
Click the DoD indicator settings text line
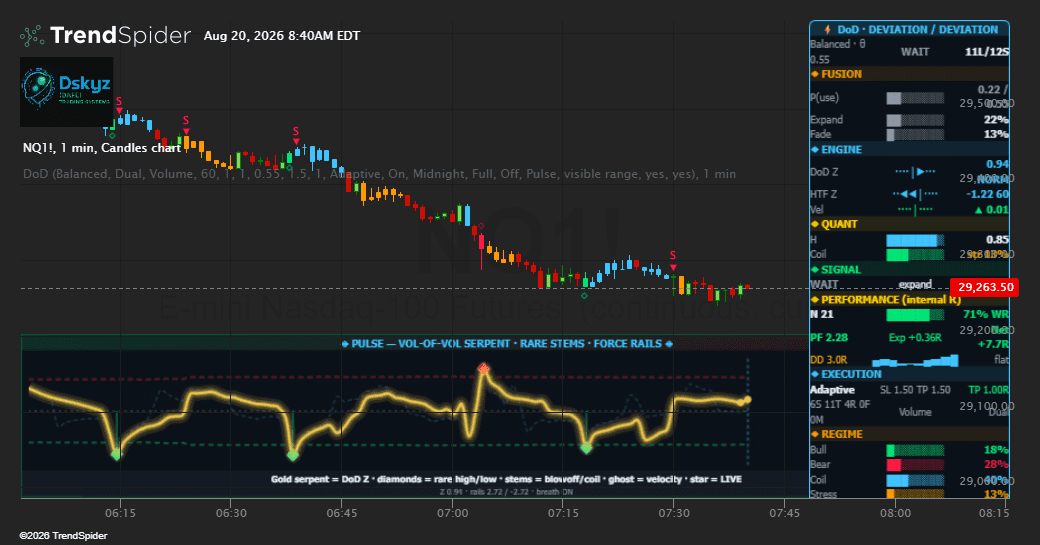click(x=379, y=174)
